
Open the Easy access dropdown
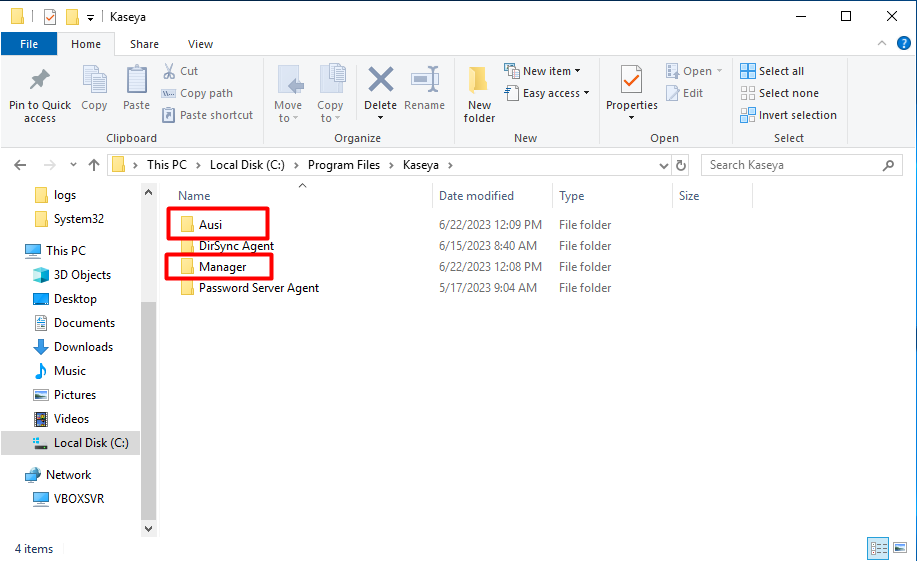pyautogui.click(x=547, y=93)
